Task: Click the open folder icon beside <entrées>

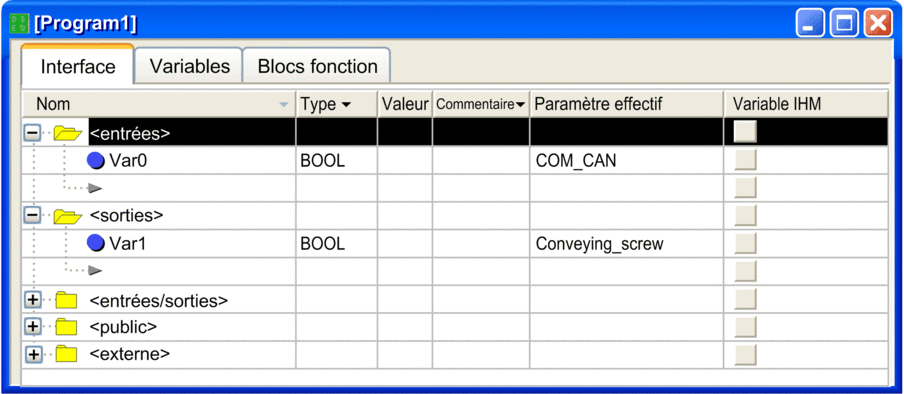Action: tap(67, 134)
